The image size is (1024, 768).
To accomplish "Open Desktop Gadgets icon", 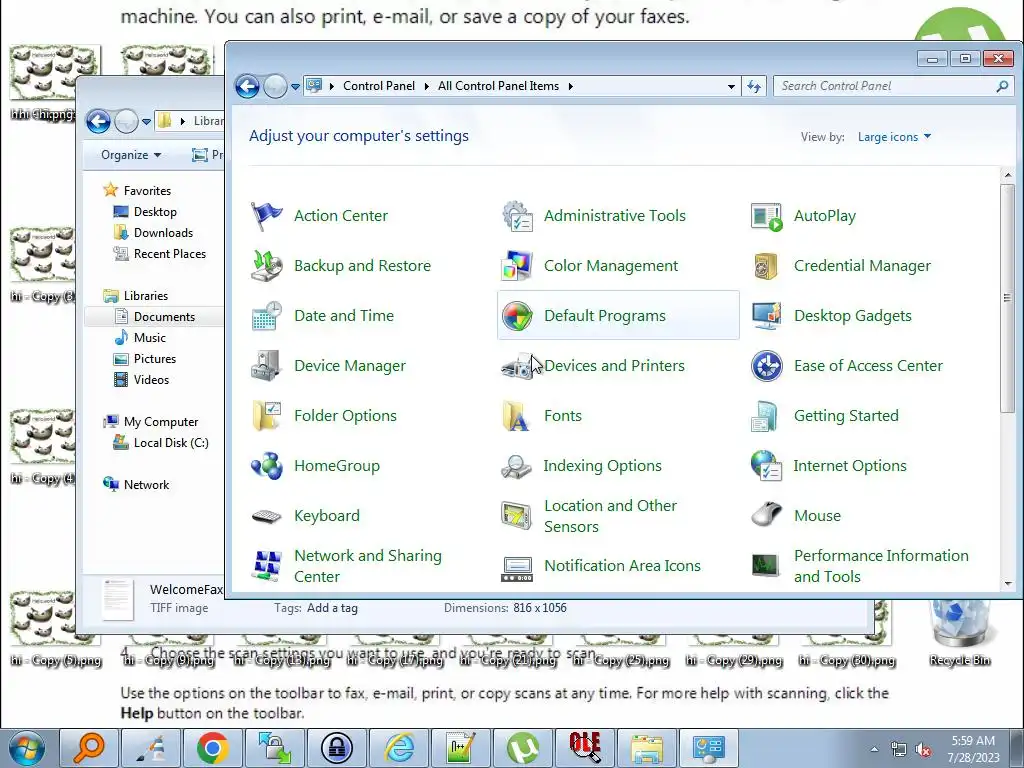I will (x=766, y=316).
